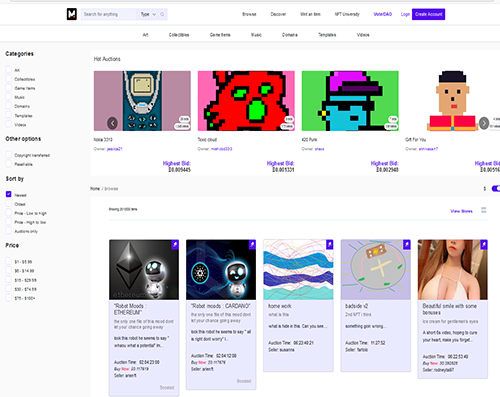Viewport: 500px width, 397px height.
Task: Uncheck the Newest sort checkbox
Action: pyautogui.click(x=9, y=194)
